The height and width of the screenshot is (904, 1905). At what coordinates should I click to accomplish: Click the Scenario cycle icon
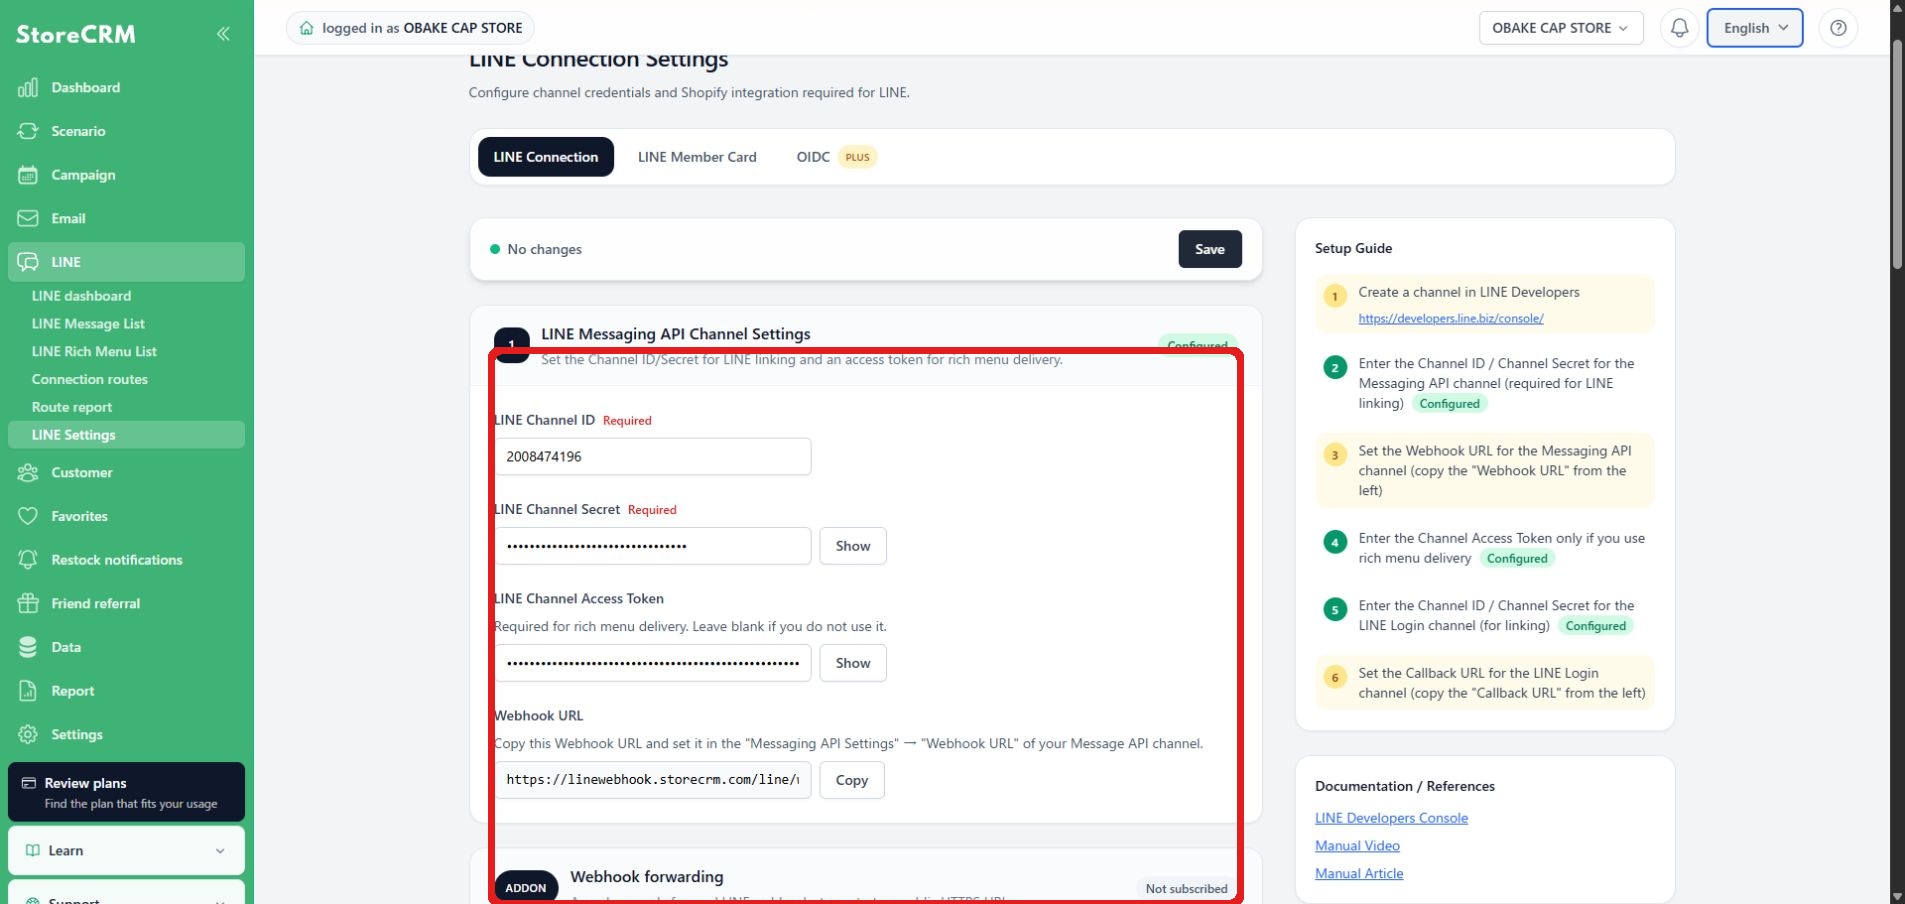click(28, 131)
